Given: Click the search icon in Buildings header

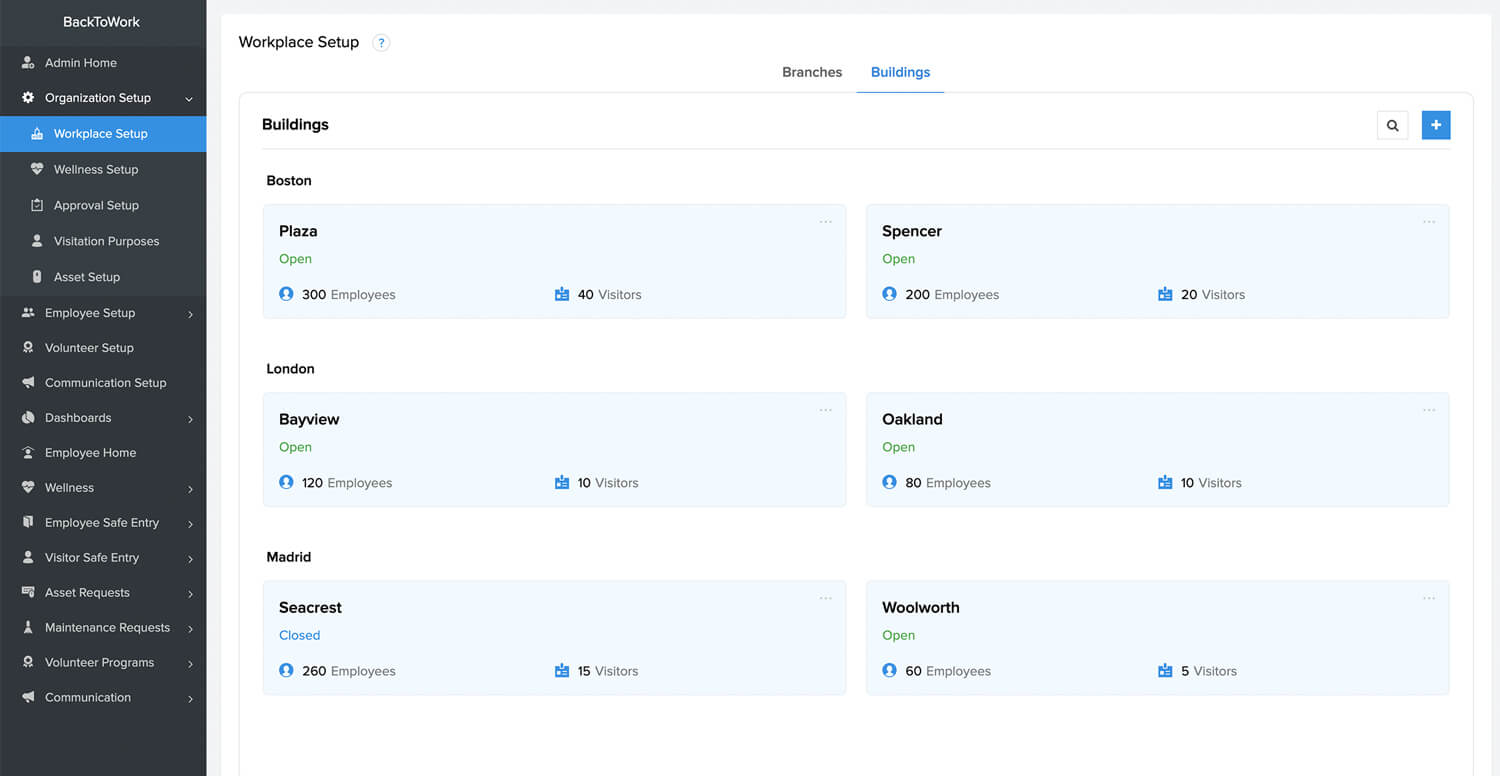Looking at the screenshot, I should (1392, 125).
